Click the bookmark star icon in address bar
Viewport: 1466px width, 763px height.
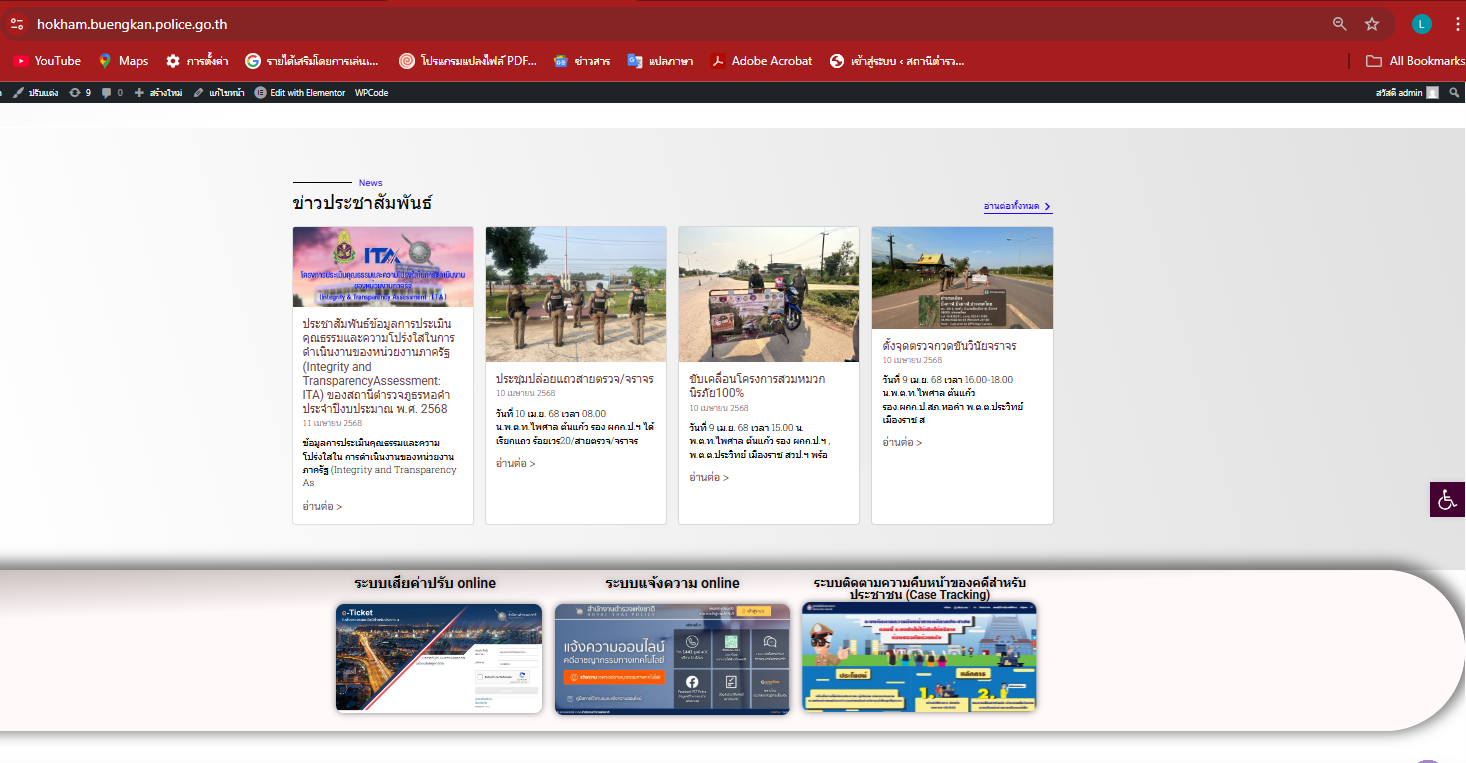pyautogui.click(x=1372, y=24)
